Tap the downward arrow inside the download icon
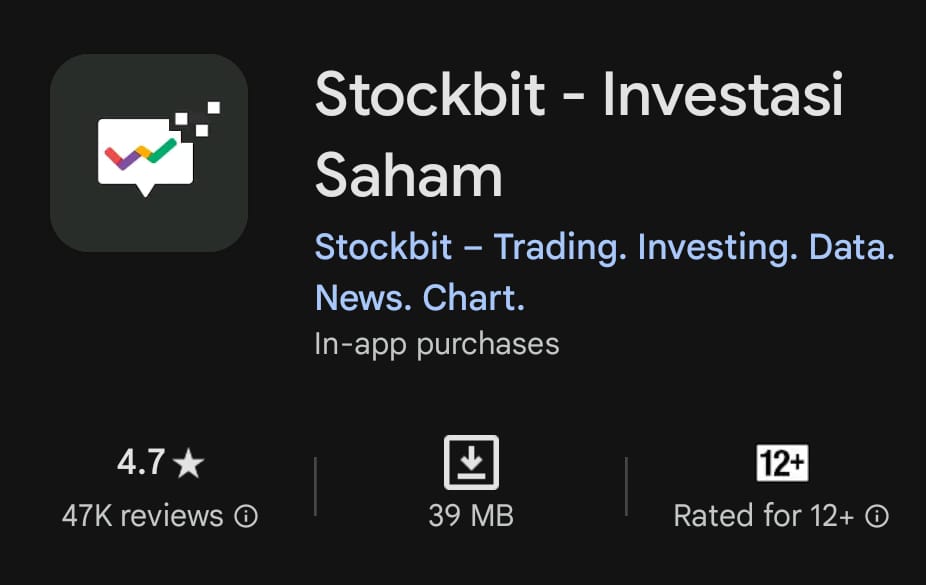Screen dimensions: 926x585 470,458
